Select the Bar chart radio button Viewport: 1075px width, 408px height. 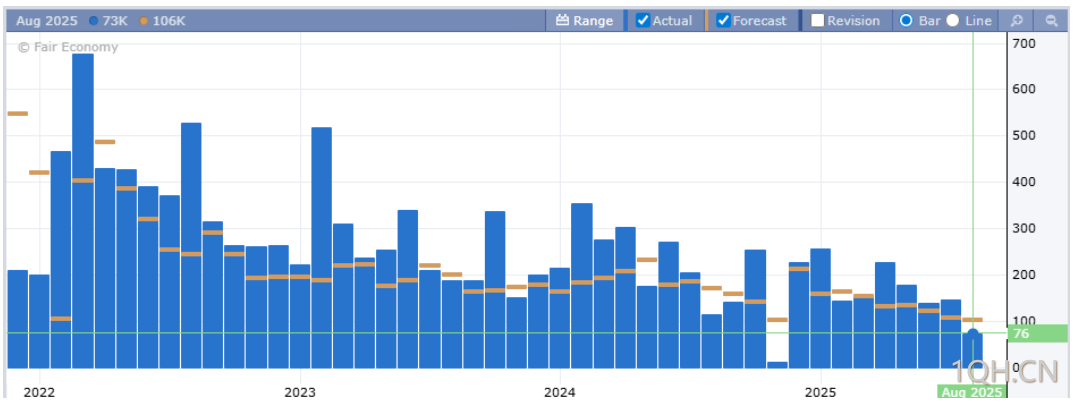[x=907, y=20]
